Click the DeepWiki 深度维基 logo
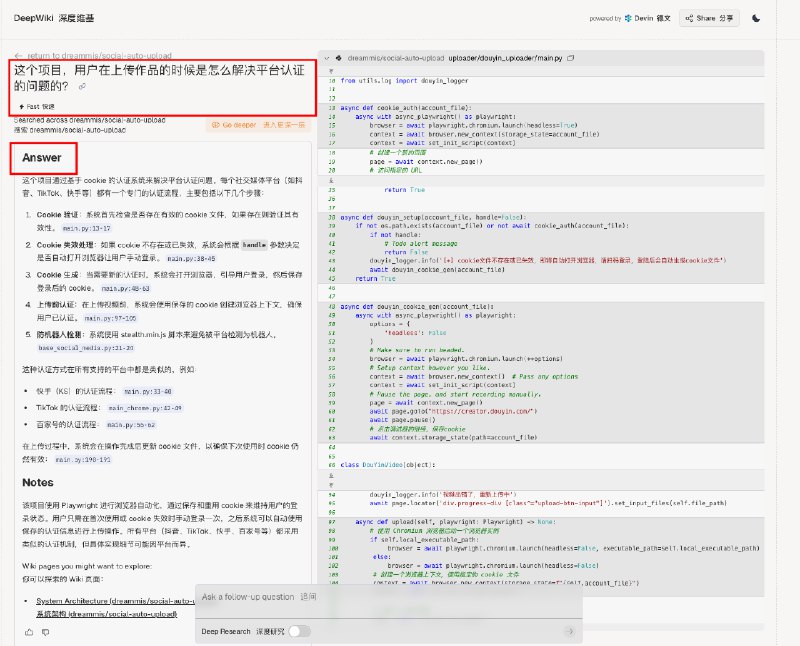The image size is (800, 646). [54, 18]
